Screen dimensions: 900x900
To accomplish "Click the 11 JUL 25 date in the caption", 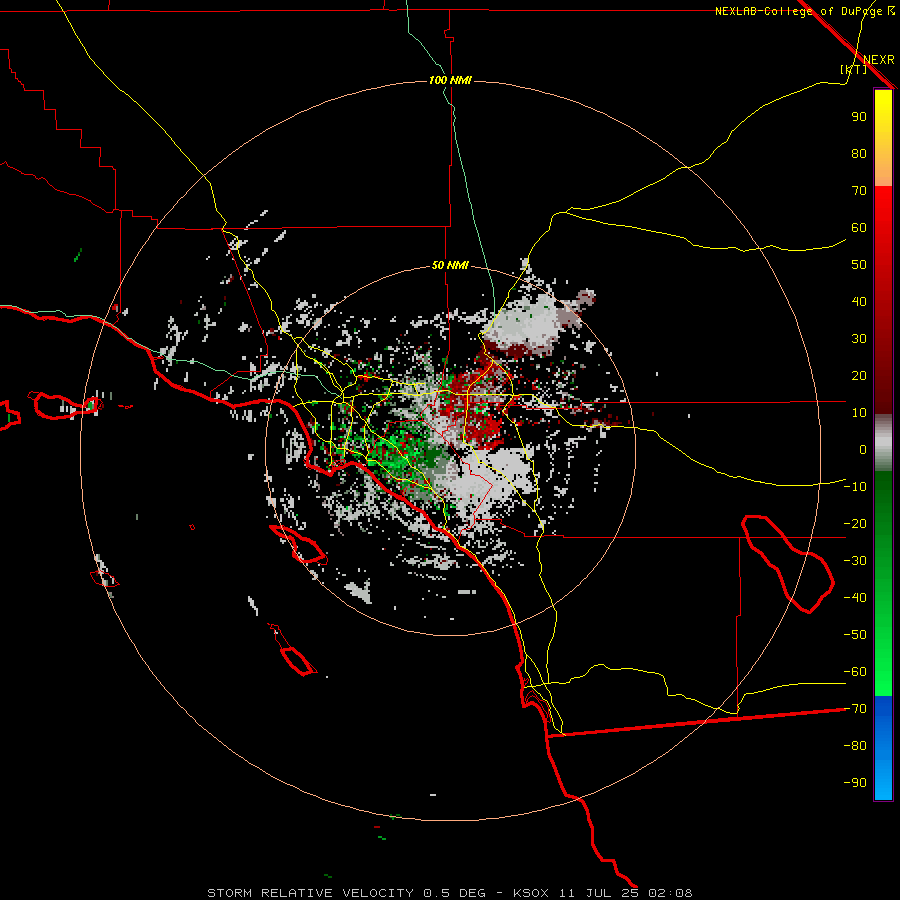I will click(x=599, y=893).
